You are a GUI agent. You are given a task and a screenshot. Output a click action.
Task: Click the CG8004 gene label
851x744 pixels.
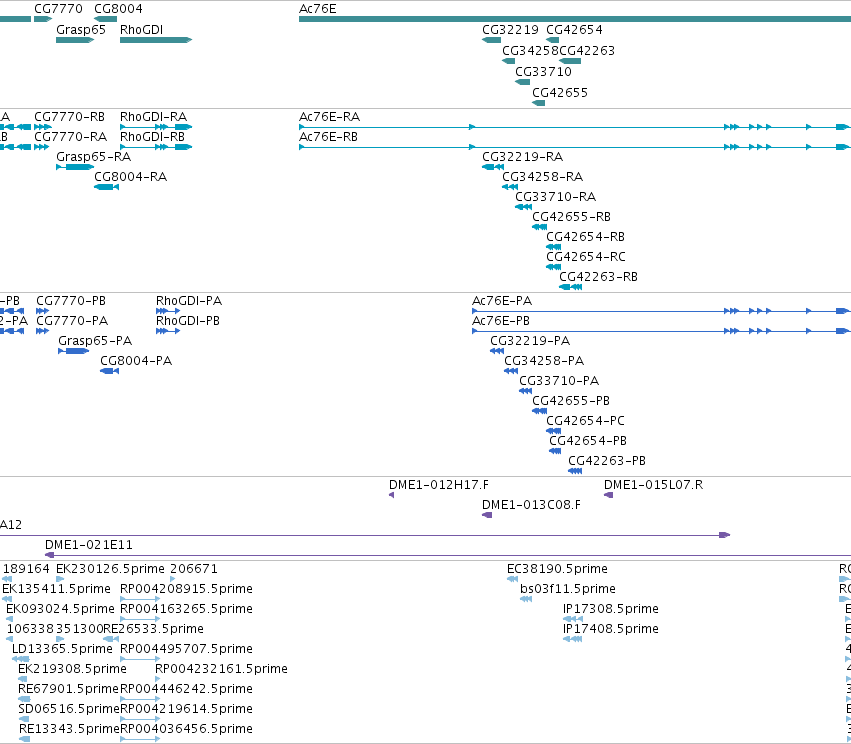pos(118,9)
